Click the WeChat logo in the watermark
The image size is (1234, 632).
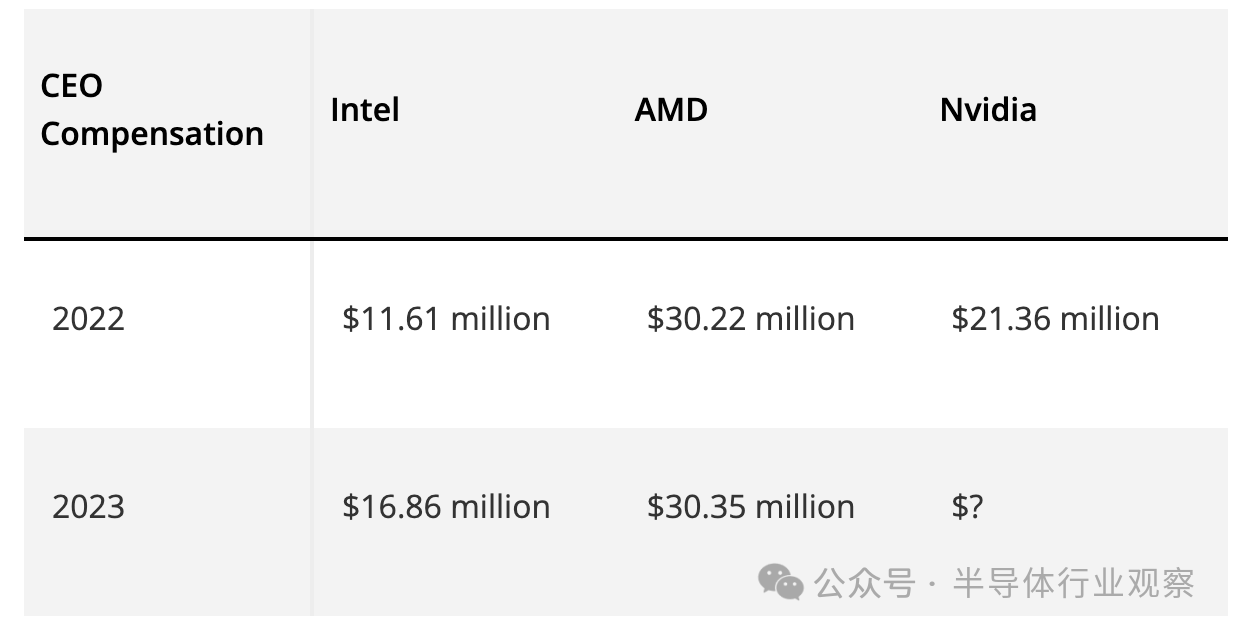780,581
